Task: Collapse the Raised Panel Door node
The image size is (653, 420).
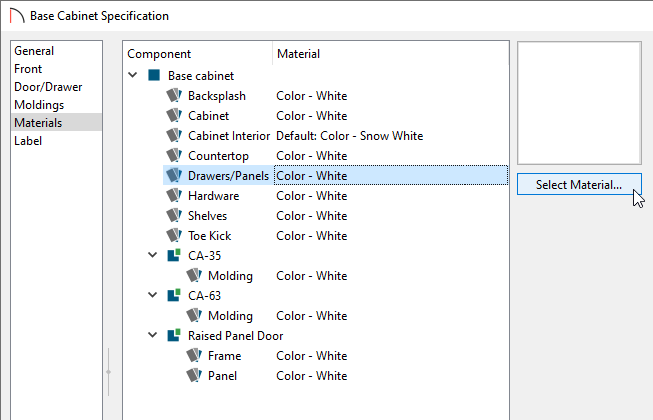Action: point(153,335)
